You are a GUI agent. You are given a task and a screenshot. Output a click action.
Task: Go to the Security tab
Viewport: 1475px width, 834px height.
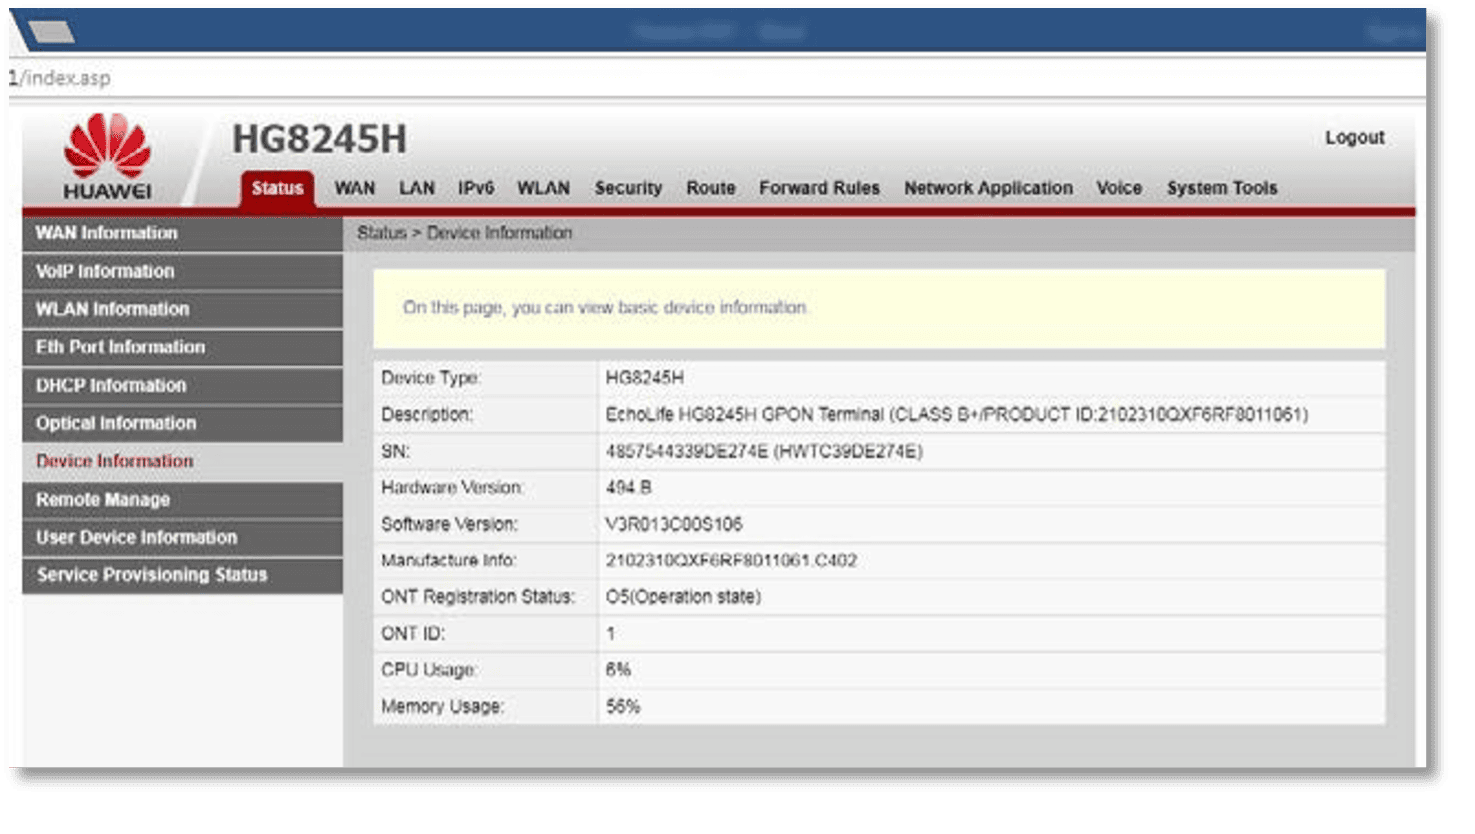(628, 188)
